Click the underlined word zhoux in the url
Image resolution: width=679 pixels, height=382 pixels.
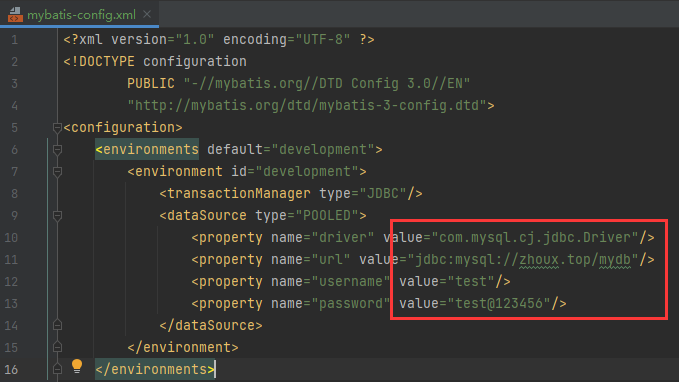click(x=539, y=260)
